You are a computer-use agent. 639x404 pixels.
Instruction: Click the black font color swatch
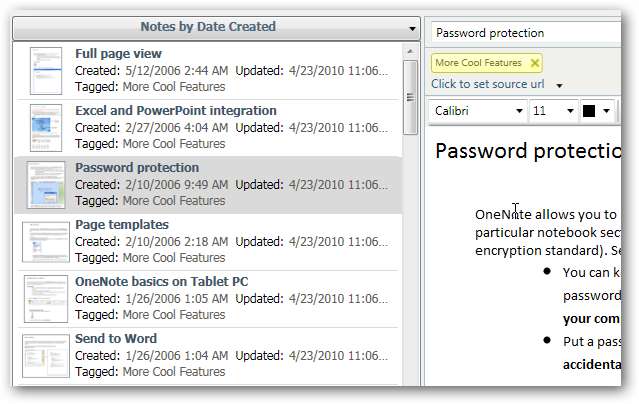coord(589,111)
